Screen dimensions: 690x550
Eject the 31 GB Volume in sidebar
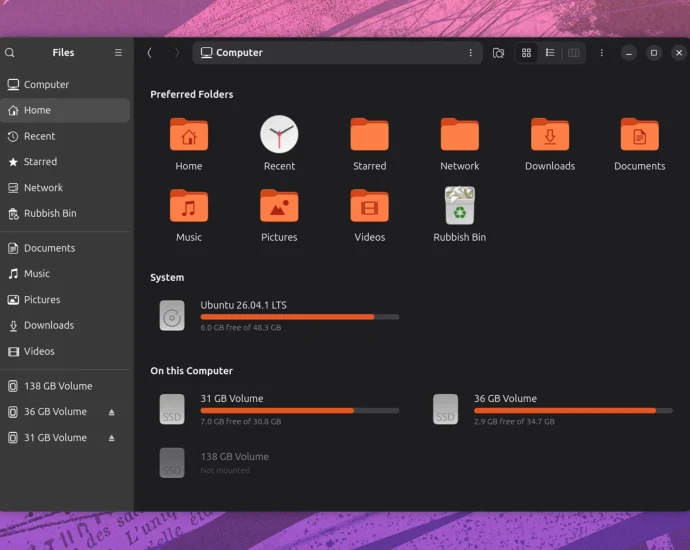click(111, 438)
